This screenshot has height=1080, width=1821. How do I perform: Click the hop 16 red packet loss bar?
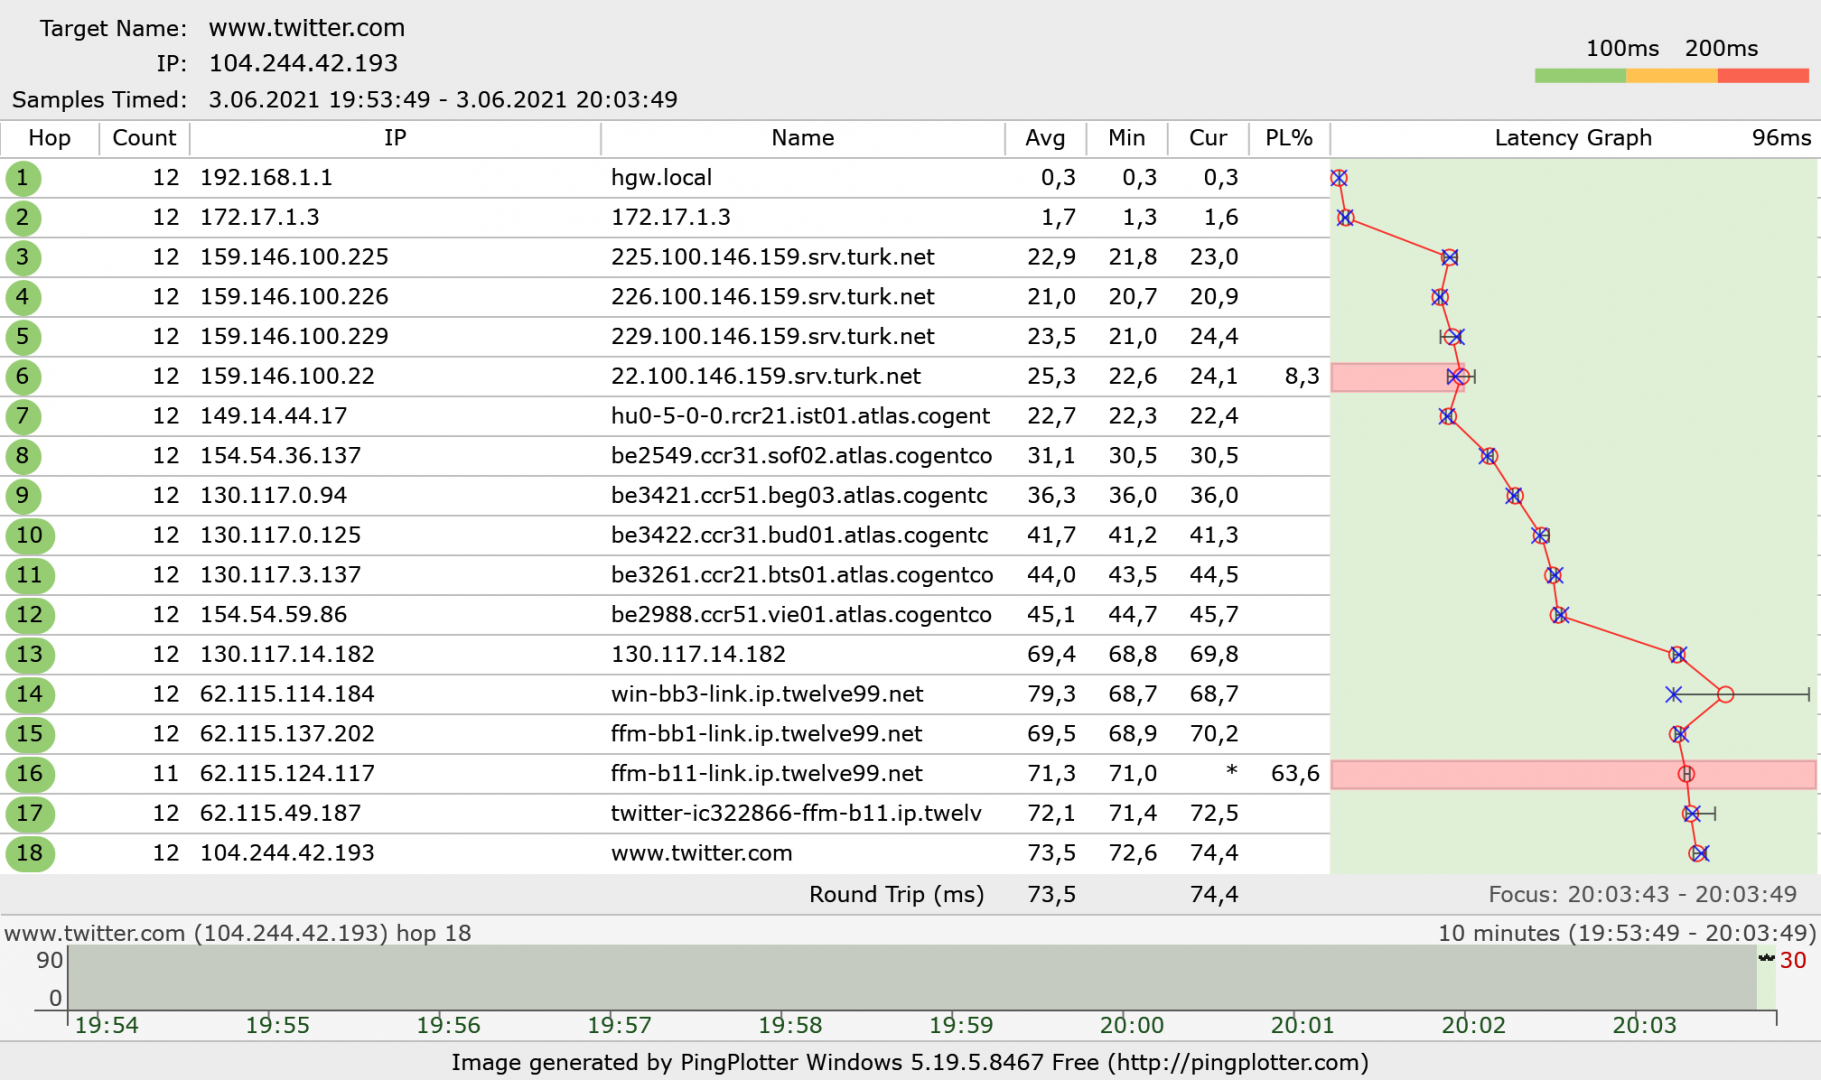[1573, 775]
